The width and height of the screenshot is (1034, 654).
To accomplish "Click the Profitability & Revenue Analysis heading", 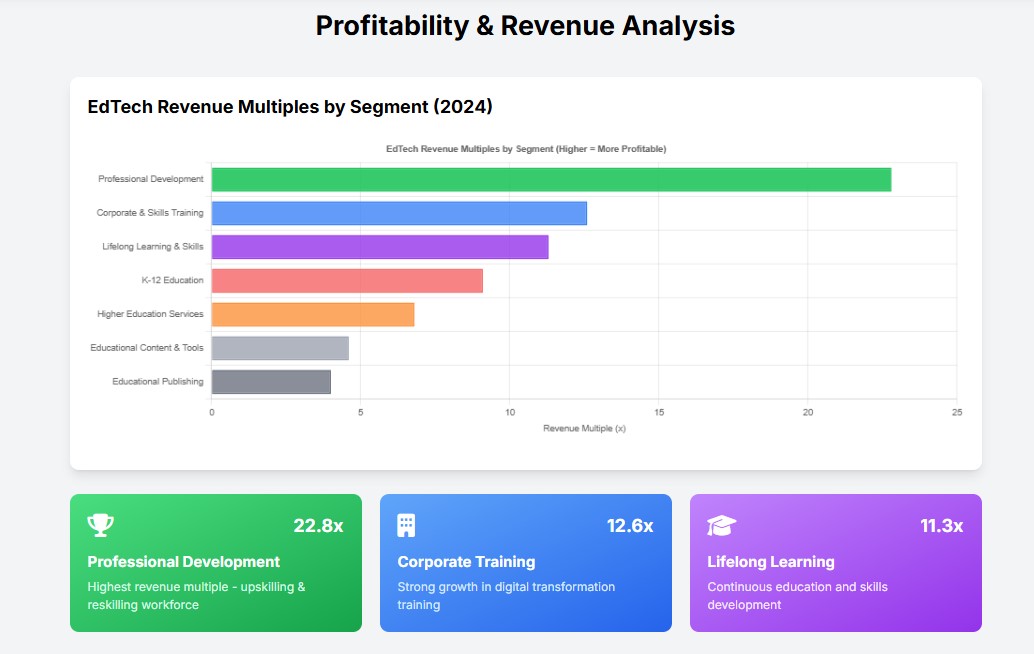I will [x=525, y=26].
